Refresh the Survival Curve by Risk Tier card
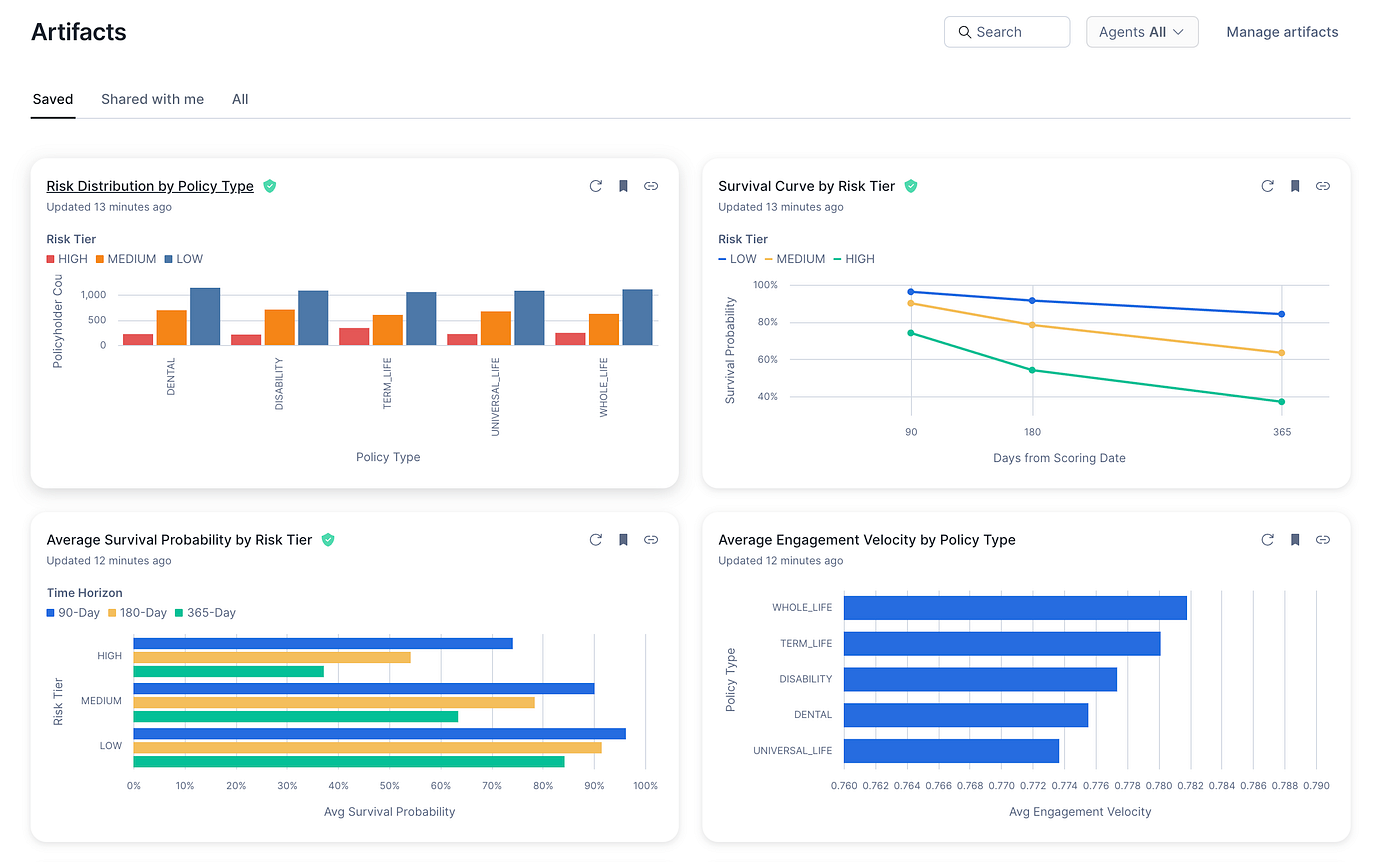 pos(1268,186)
